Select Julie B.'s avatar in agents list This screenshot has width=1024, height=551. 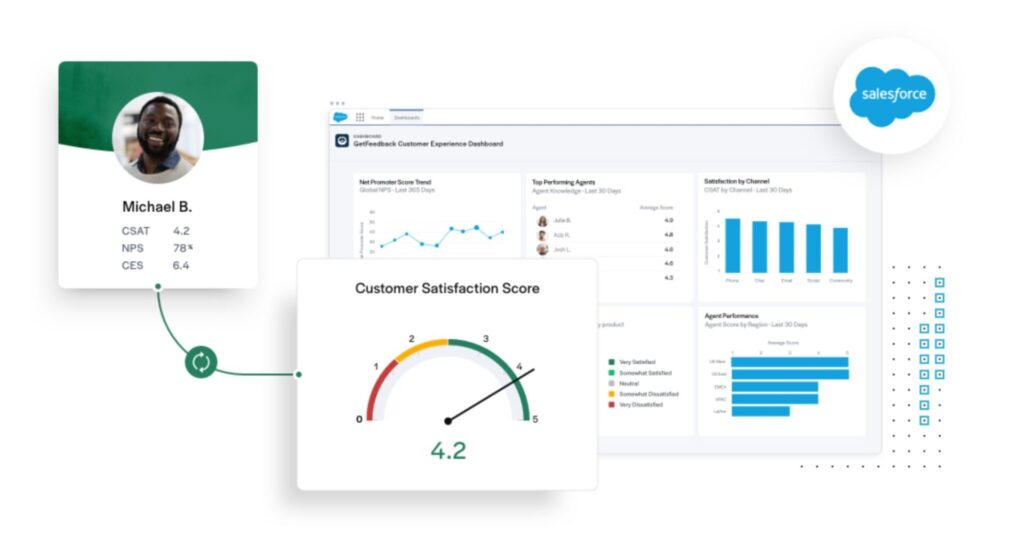[542, 221]
